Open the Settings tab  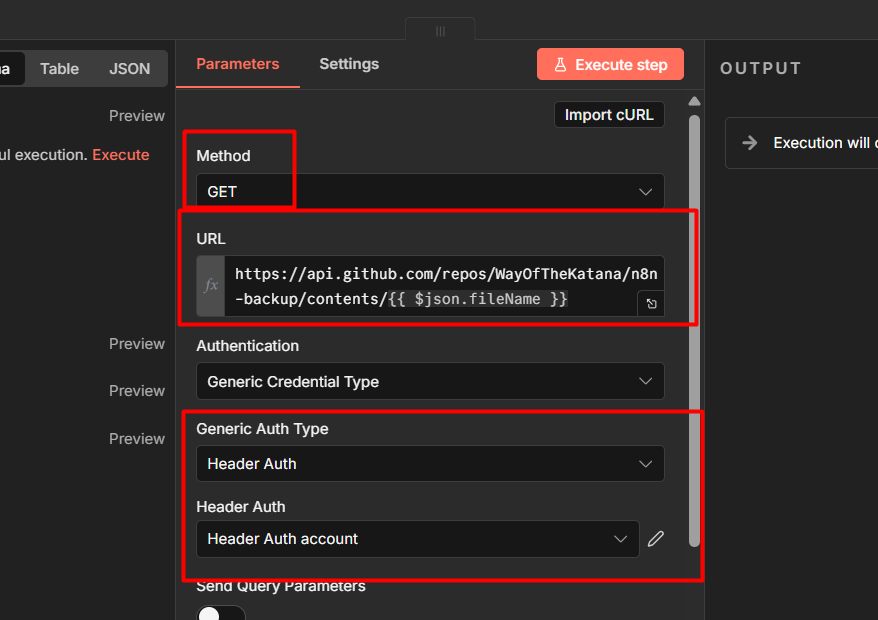point(349,64)
